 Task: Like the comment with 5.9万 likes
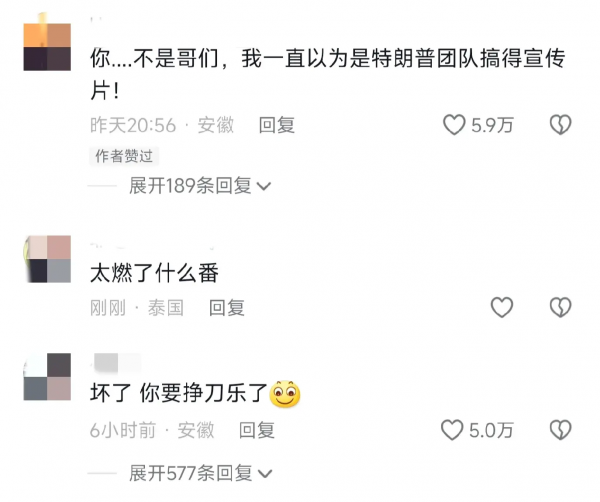(454, 125)
